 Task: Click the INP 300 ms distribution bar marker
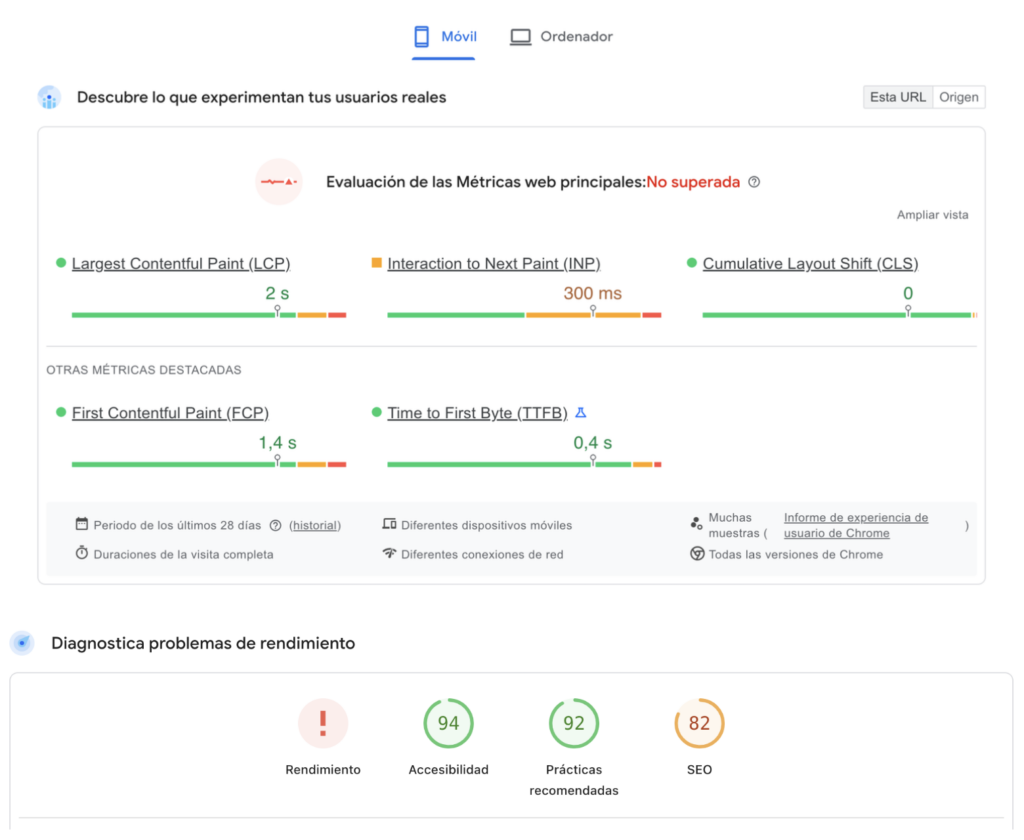click(593, 312)
